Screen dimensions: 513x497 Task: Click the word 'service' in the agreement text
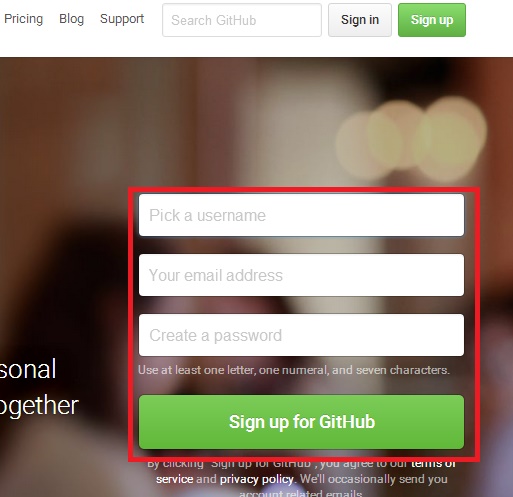click(x=174, y=479)
